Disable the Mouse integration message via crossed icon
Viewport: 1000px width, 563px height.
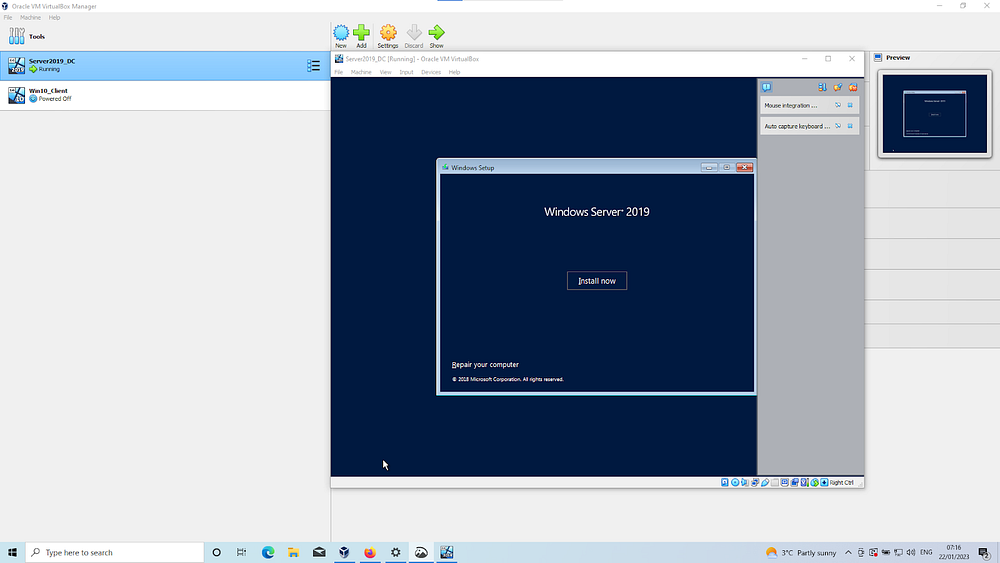[x=838, y=105]
